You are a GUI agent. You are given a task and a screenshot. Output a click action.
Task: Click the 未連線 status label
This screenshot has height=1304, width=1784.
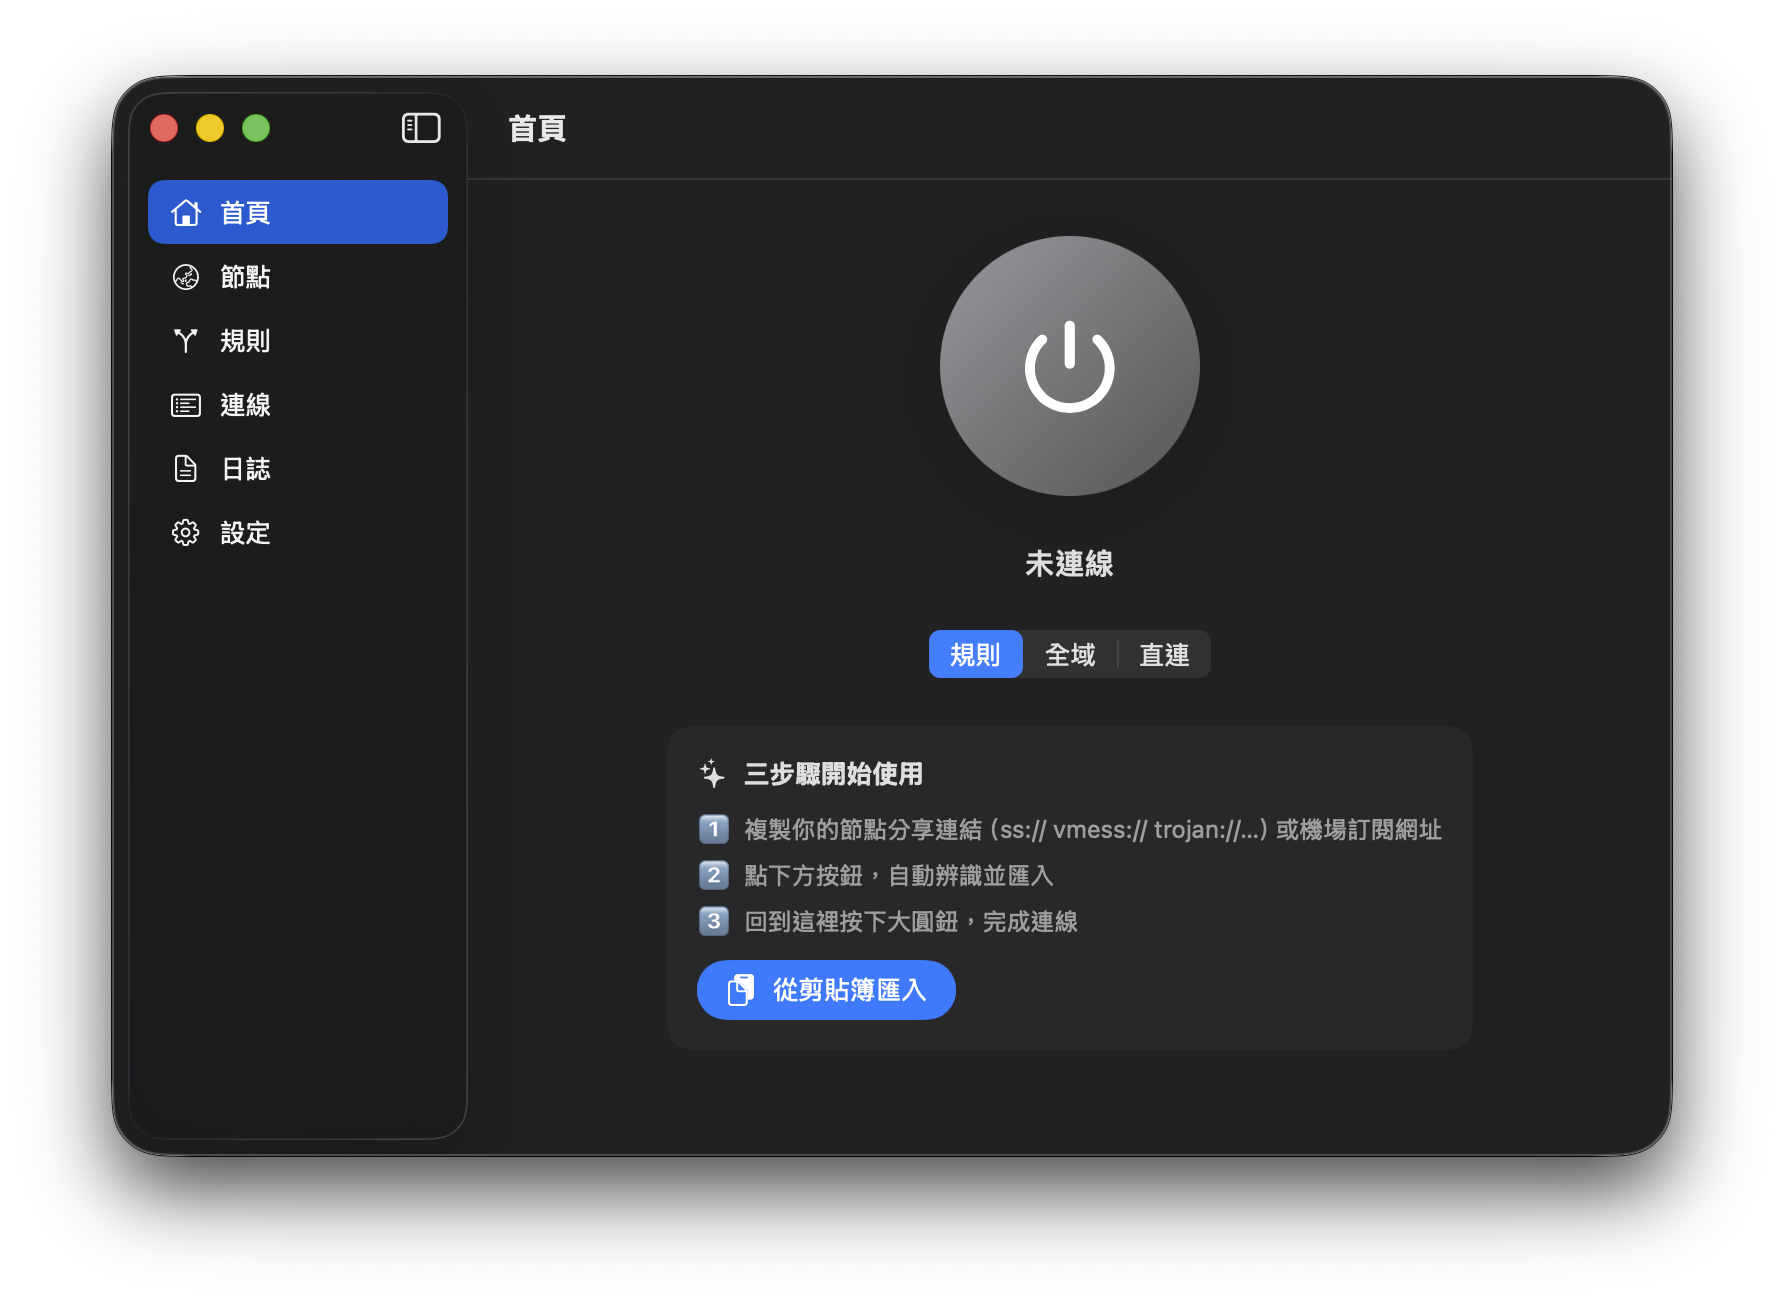[1069, 564]
